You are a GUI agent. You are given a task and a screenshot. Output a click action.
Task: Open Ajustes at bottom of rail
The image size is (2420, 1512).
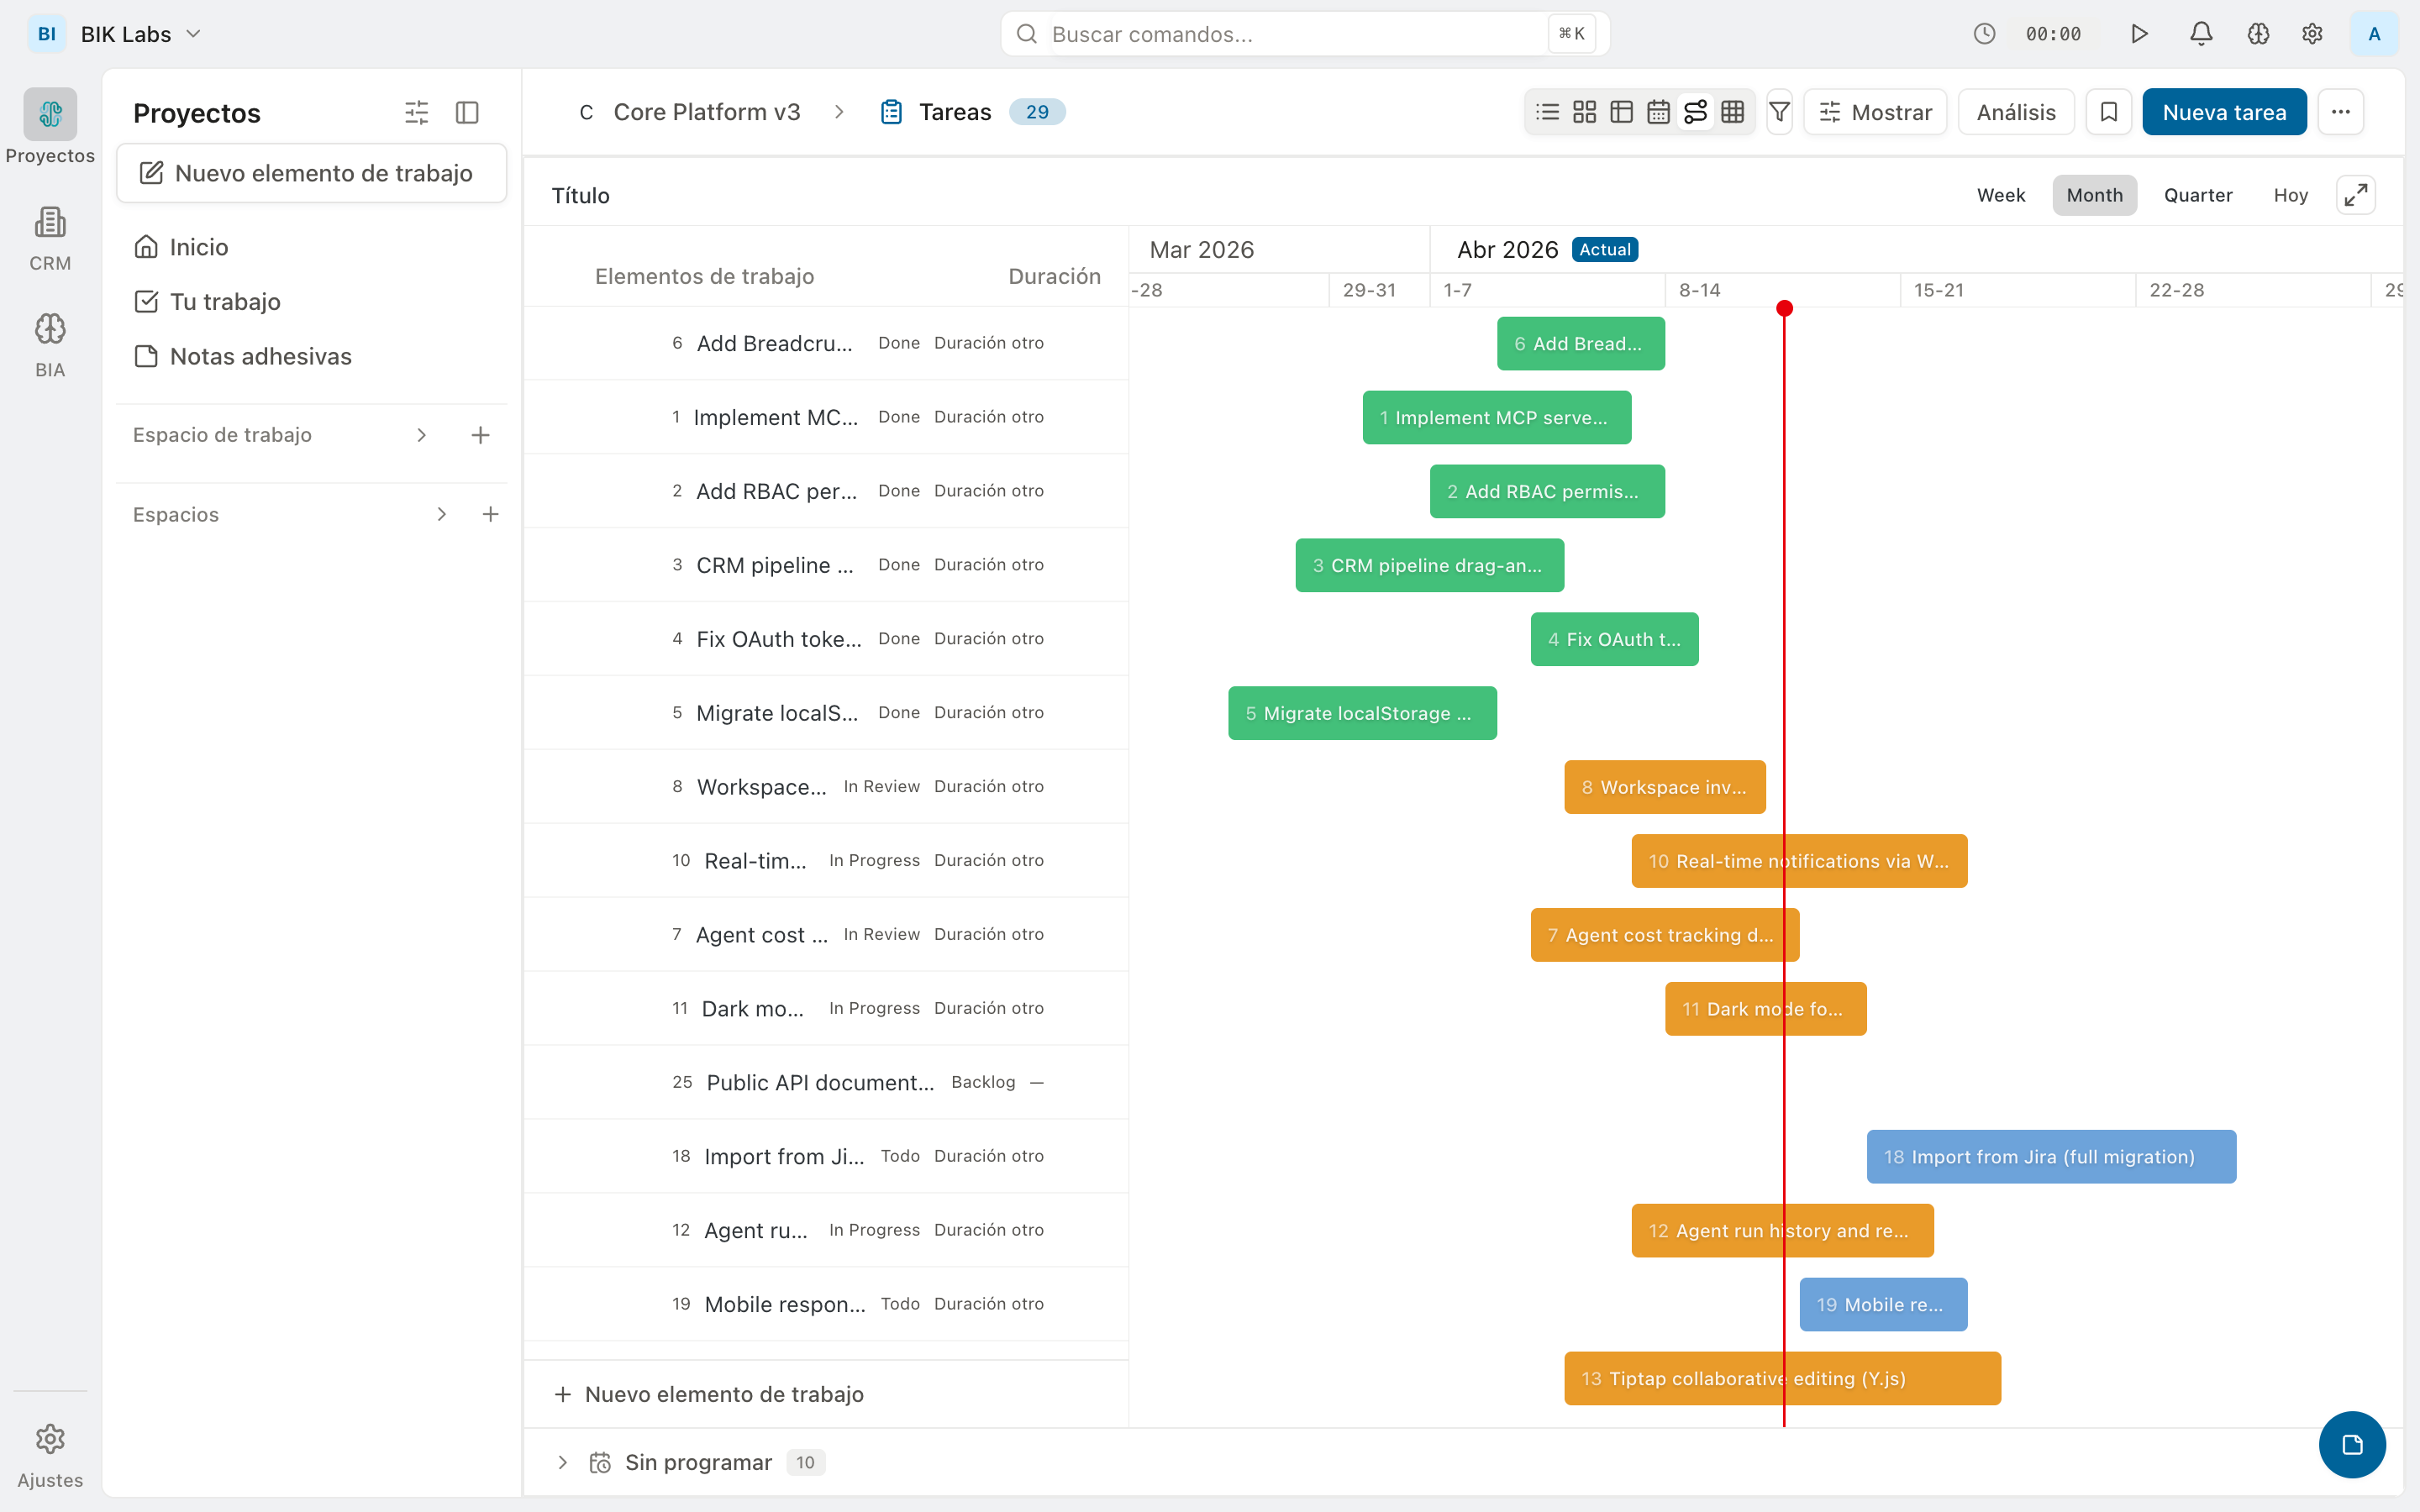[50, 1457]
